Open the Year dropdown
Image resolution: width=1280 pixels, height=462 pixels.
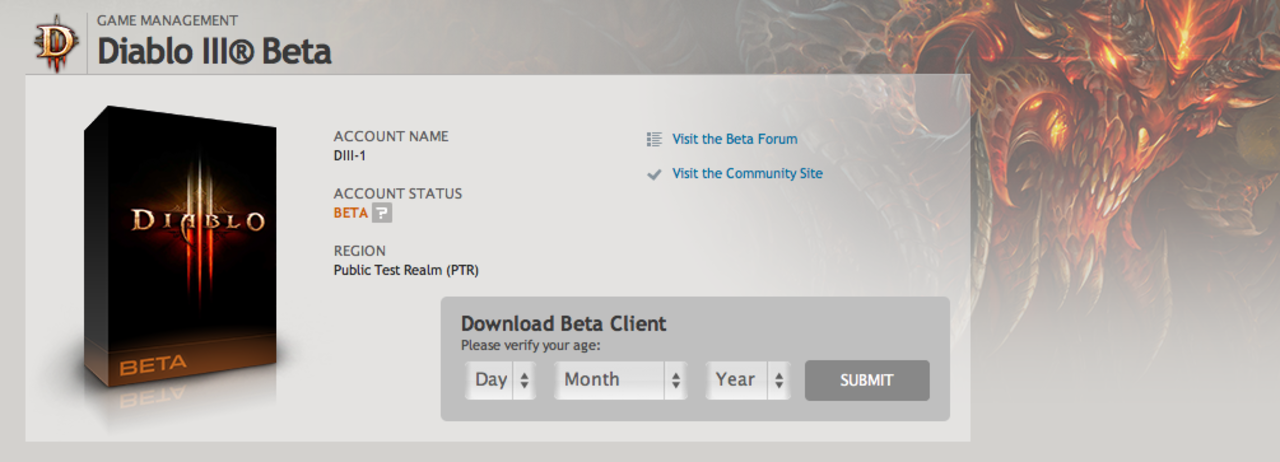pyautogui.click(x=748, y=380)
